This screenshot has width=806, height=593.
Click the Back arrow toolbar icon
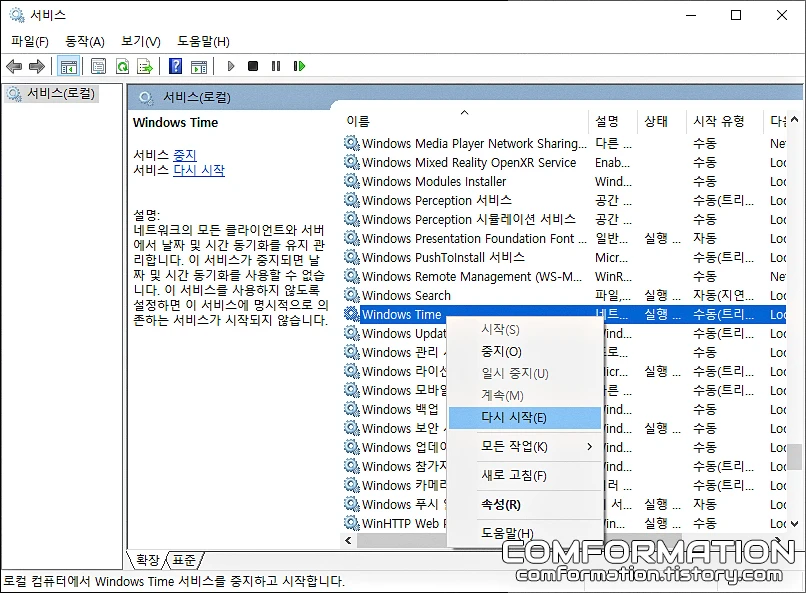[14, 66]
